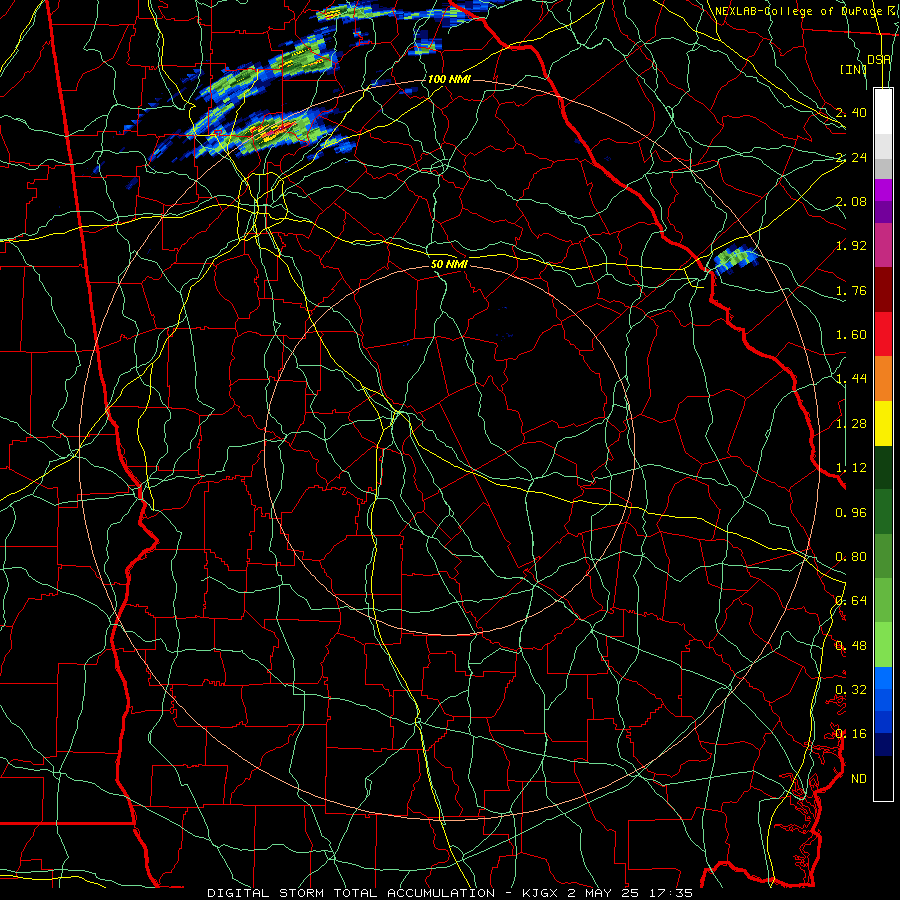The height and width of the screenshot is (900, 900).
Task: Click the 2.24 legend value
Action: pos(851,157)
